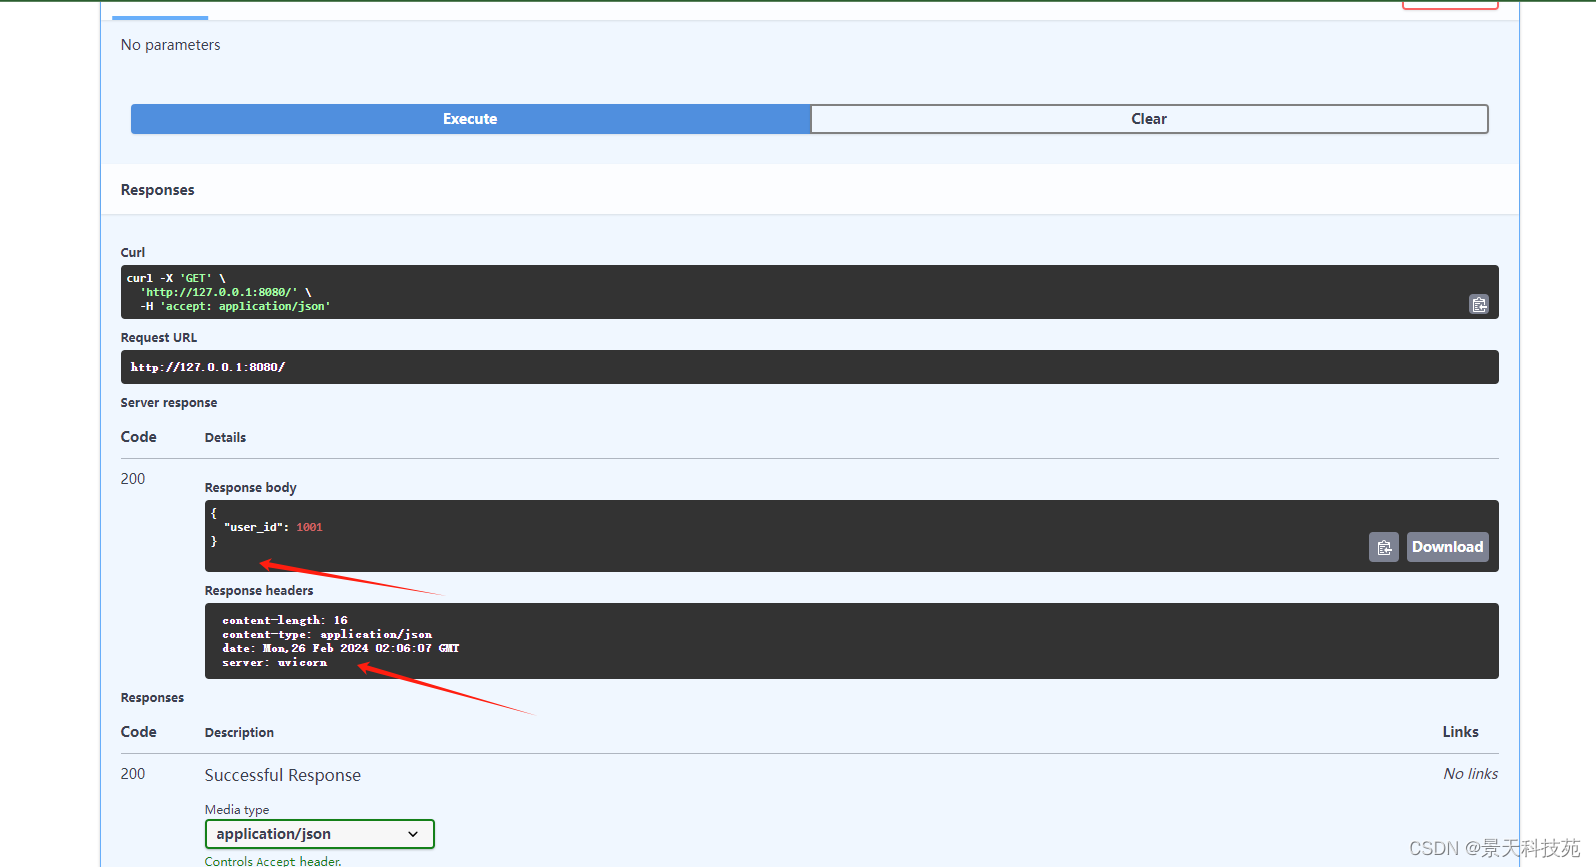Click the "Successful Response" description
The width and height of the screenshot is (1596, 867).
tap(283, 775)
